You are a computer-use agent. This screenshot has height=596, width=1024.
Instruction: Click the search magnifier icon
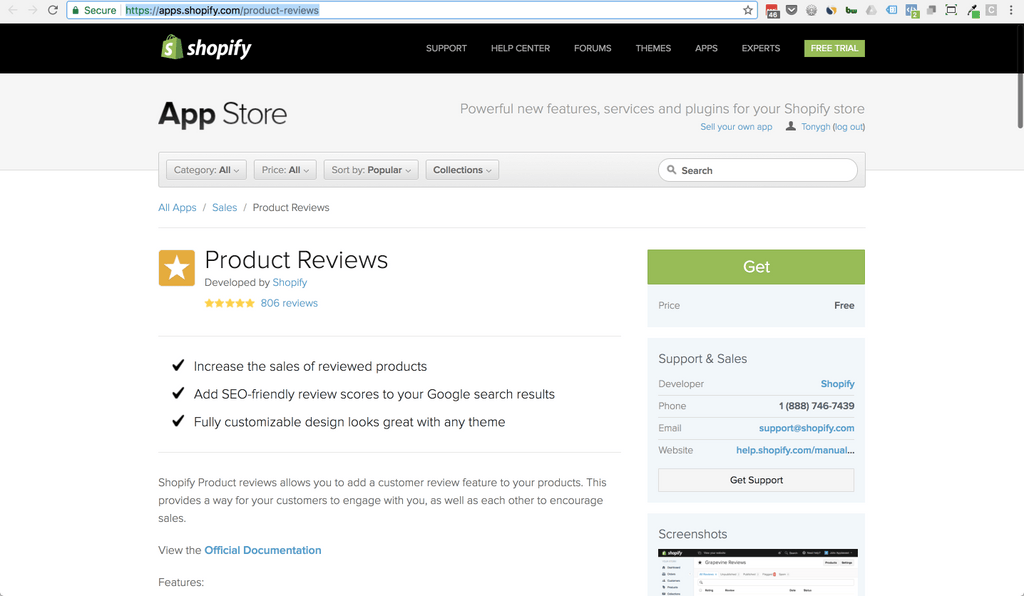[x=671, y=170]
